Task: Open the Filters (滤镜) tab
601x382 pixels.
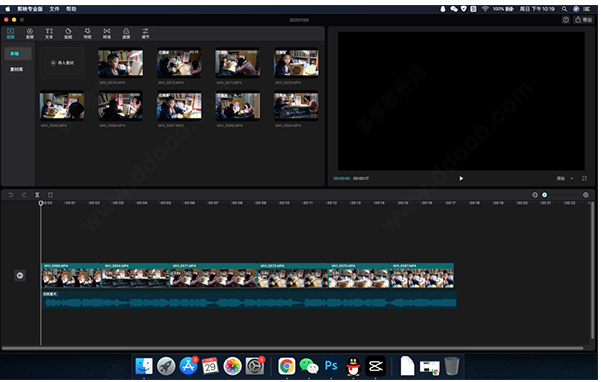Action: (x=126, y=33)
